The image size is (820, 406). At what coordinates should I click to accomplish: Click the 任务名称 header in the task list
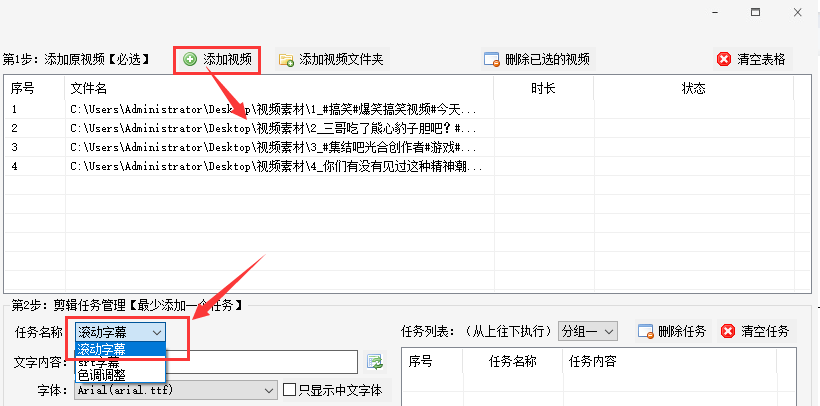coord(512,362)
